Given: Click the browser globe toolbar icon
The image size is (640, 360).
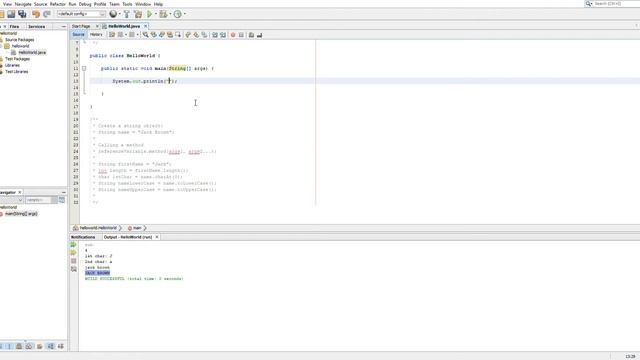Looking at the screenshot, I should [113, 14].
